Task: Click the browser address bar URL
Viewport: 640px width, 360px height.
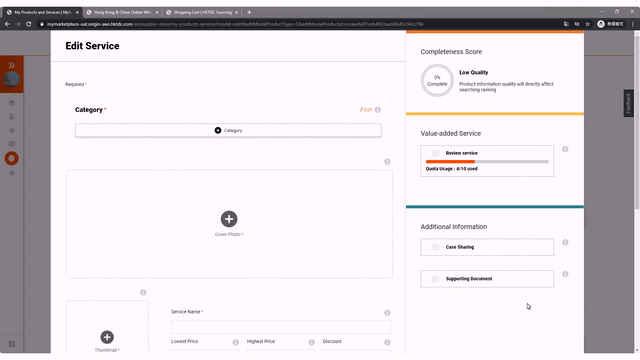Action: coord(235,24)
